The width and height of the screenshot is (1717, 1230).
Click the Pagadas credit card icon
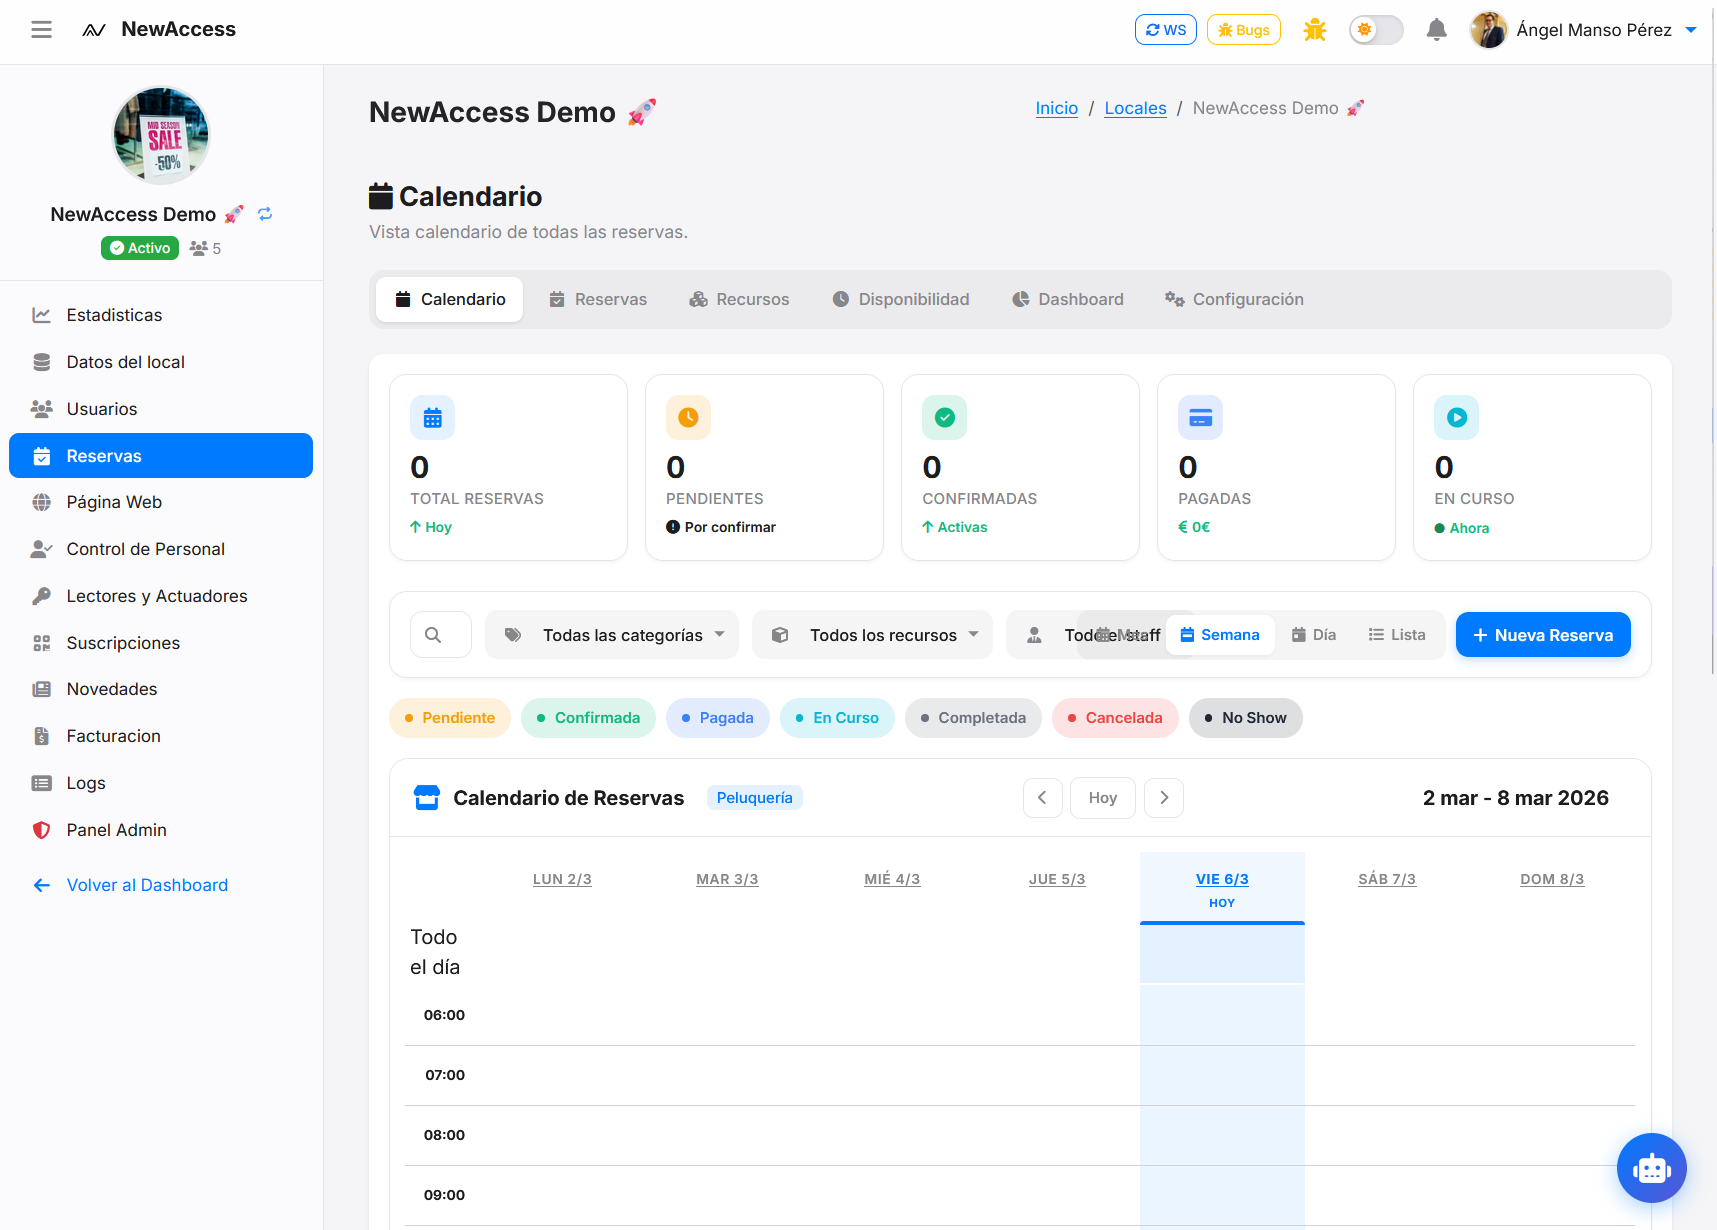click(1200, 418)
